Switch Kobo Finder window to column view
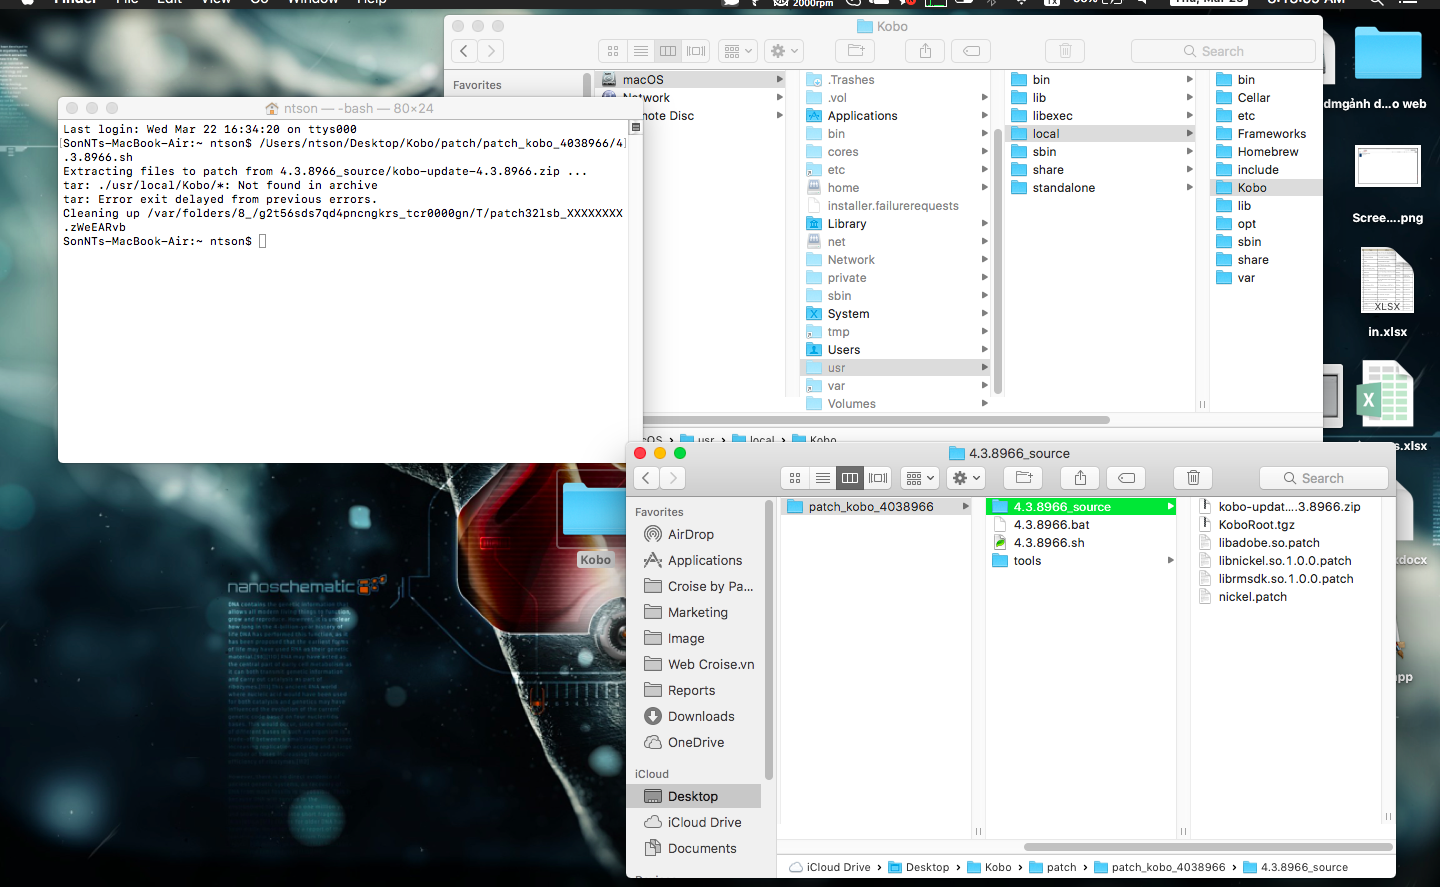 click(668, 51)
